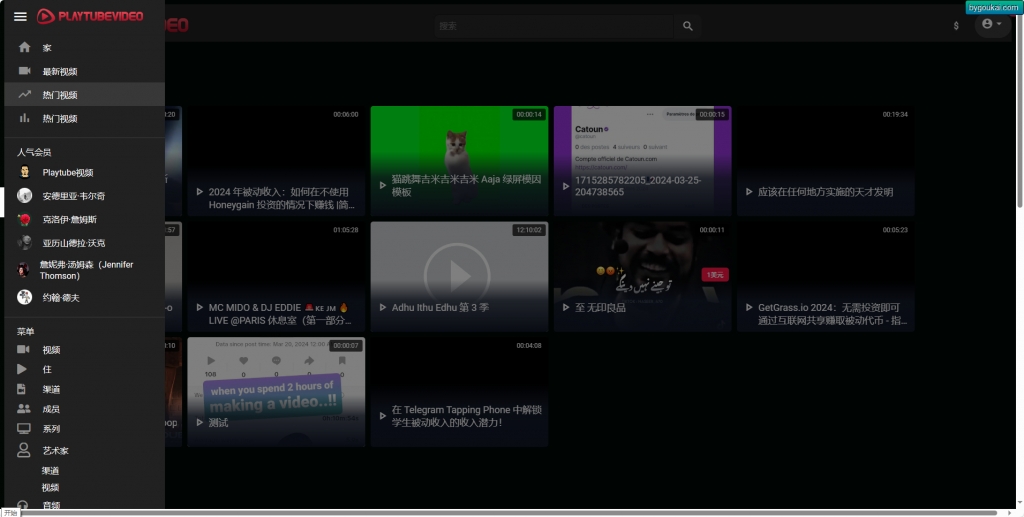Click inside the 搜索 search field
Image resolution: width=1024 pixels, height=517 pixels.
pos(555,26)
